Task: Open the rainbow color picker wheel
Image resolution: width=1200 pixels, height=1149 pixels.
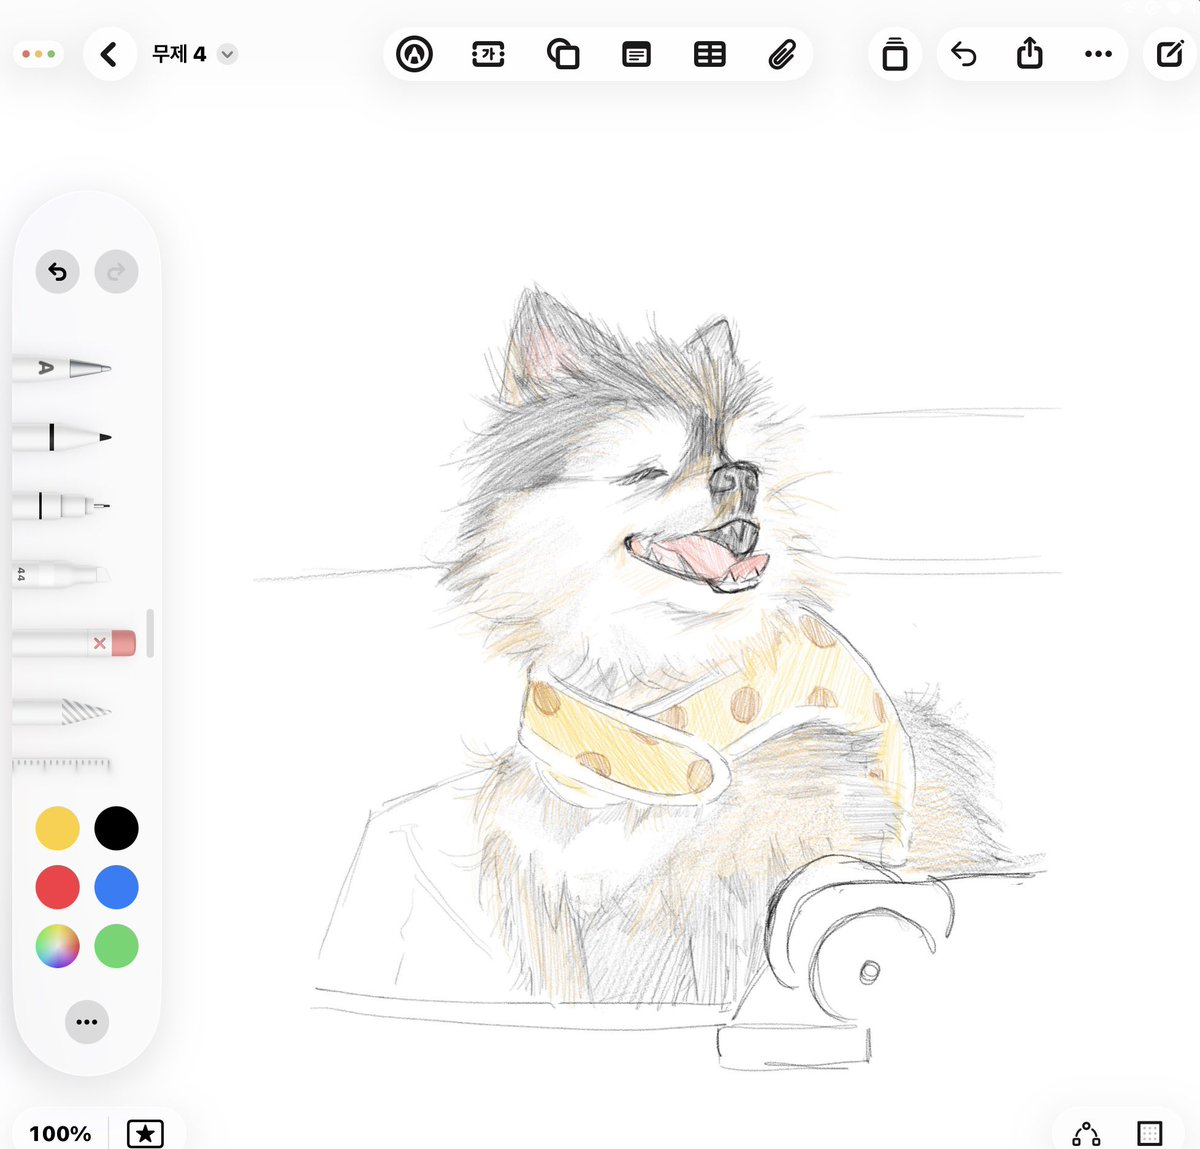Action: click(x=57, y=946)
